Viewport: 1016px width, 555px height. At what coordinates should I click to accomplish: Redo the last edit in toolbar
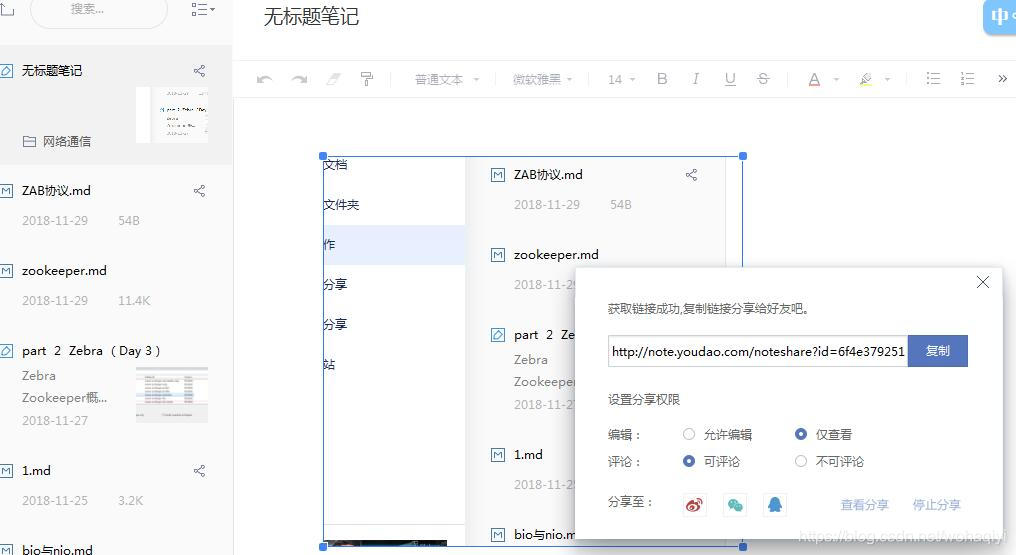(299, 79)
